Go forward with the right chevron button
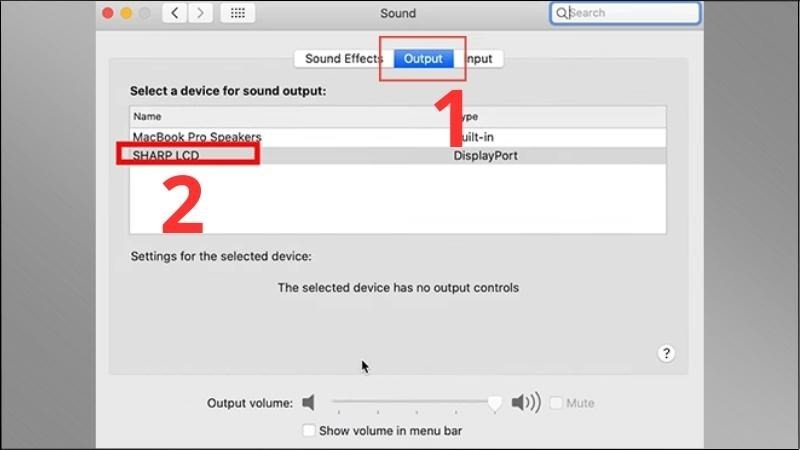800x450 pixels. (200, 13)
